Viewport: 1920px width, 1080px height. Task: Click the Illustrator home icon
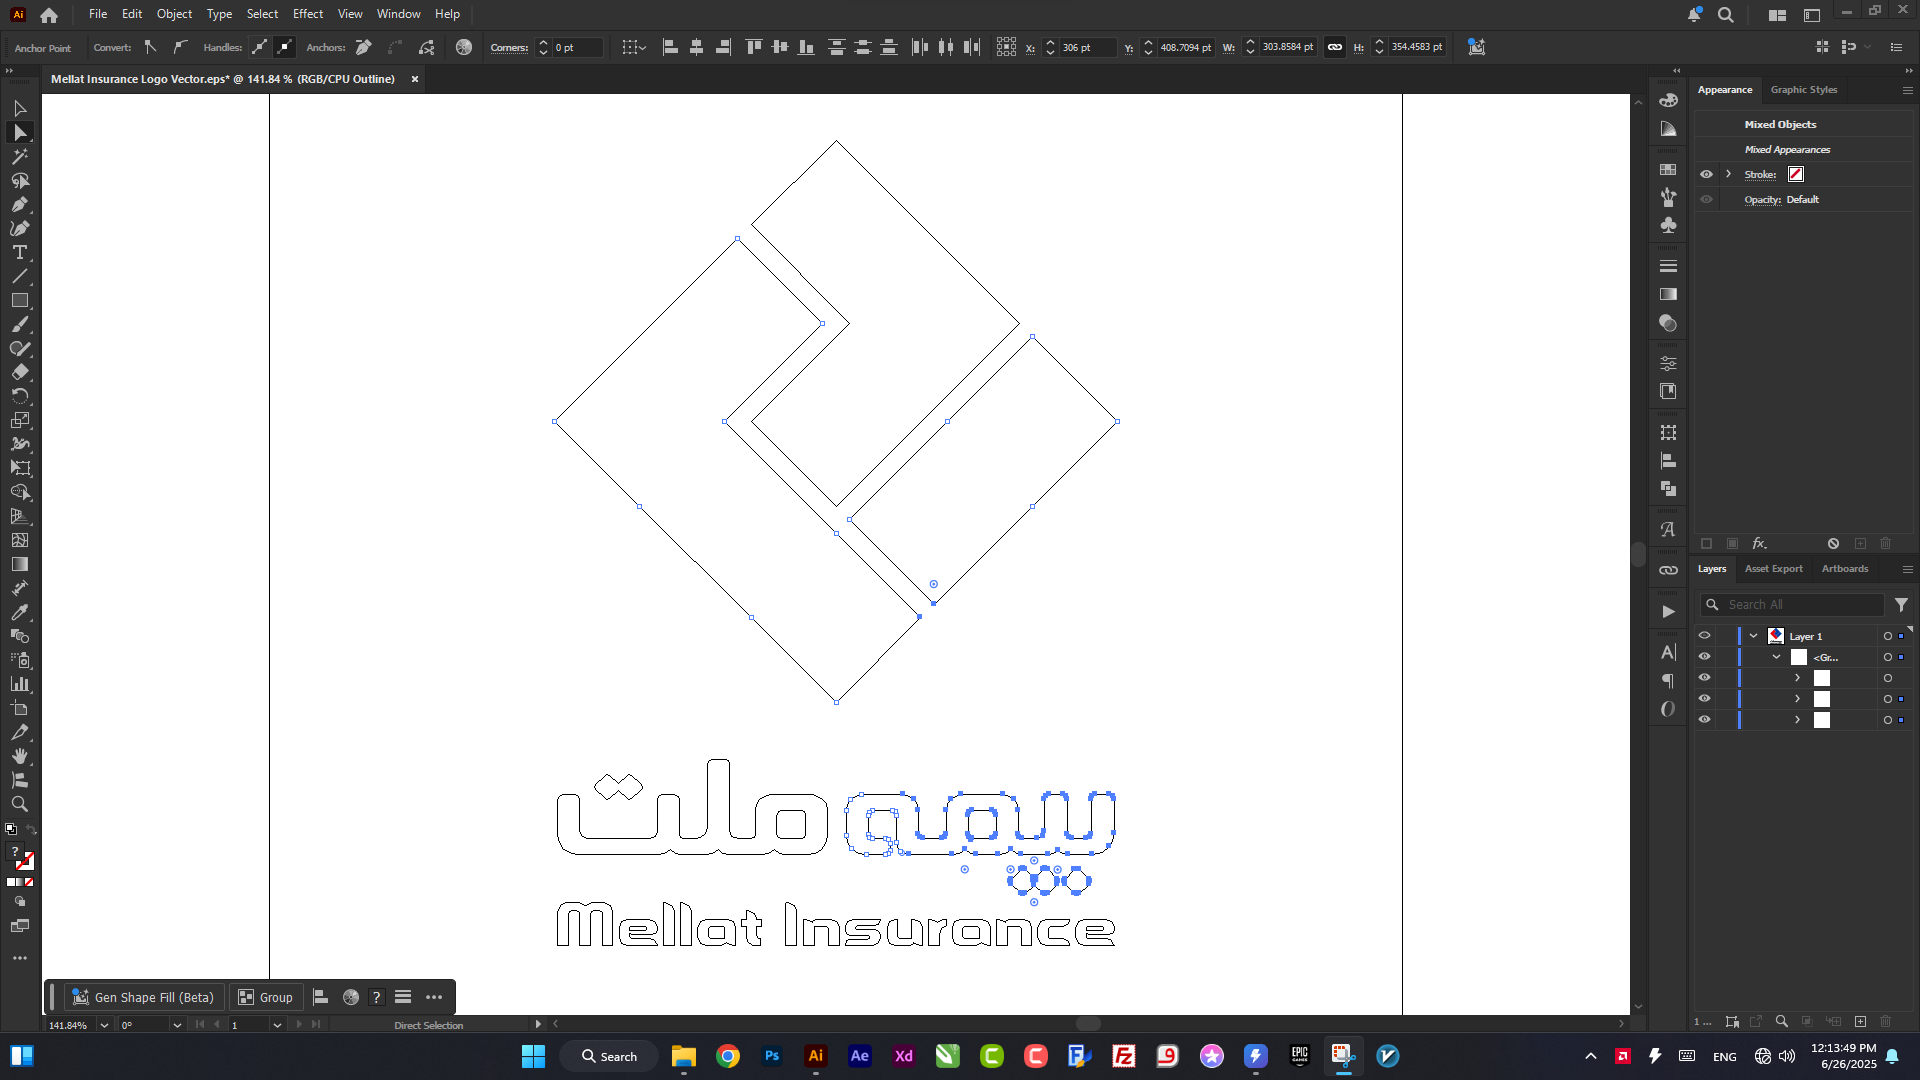tap(49, 15)
